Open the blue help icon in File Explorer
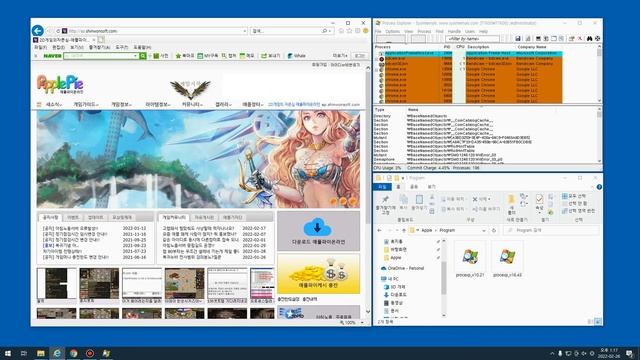This screenshot has height=360, width=640. [599, 187]
